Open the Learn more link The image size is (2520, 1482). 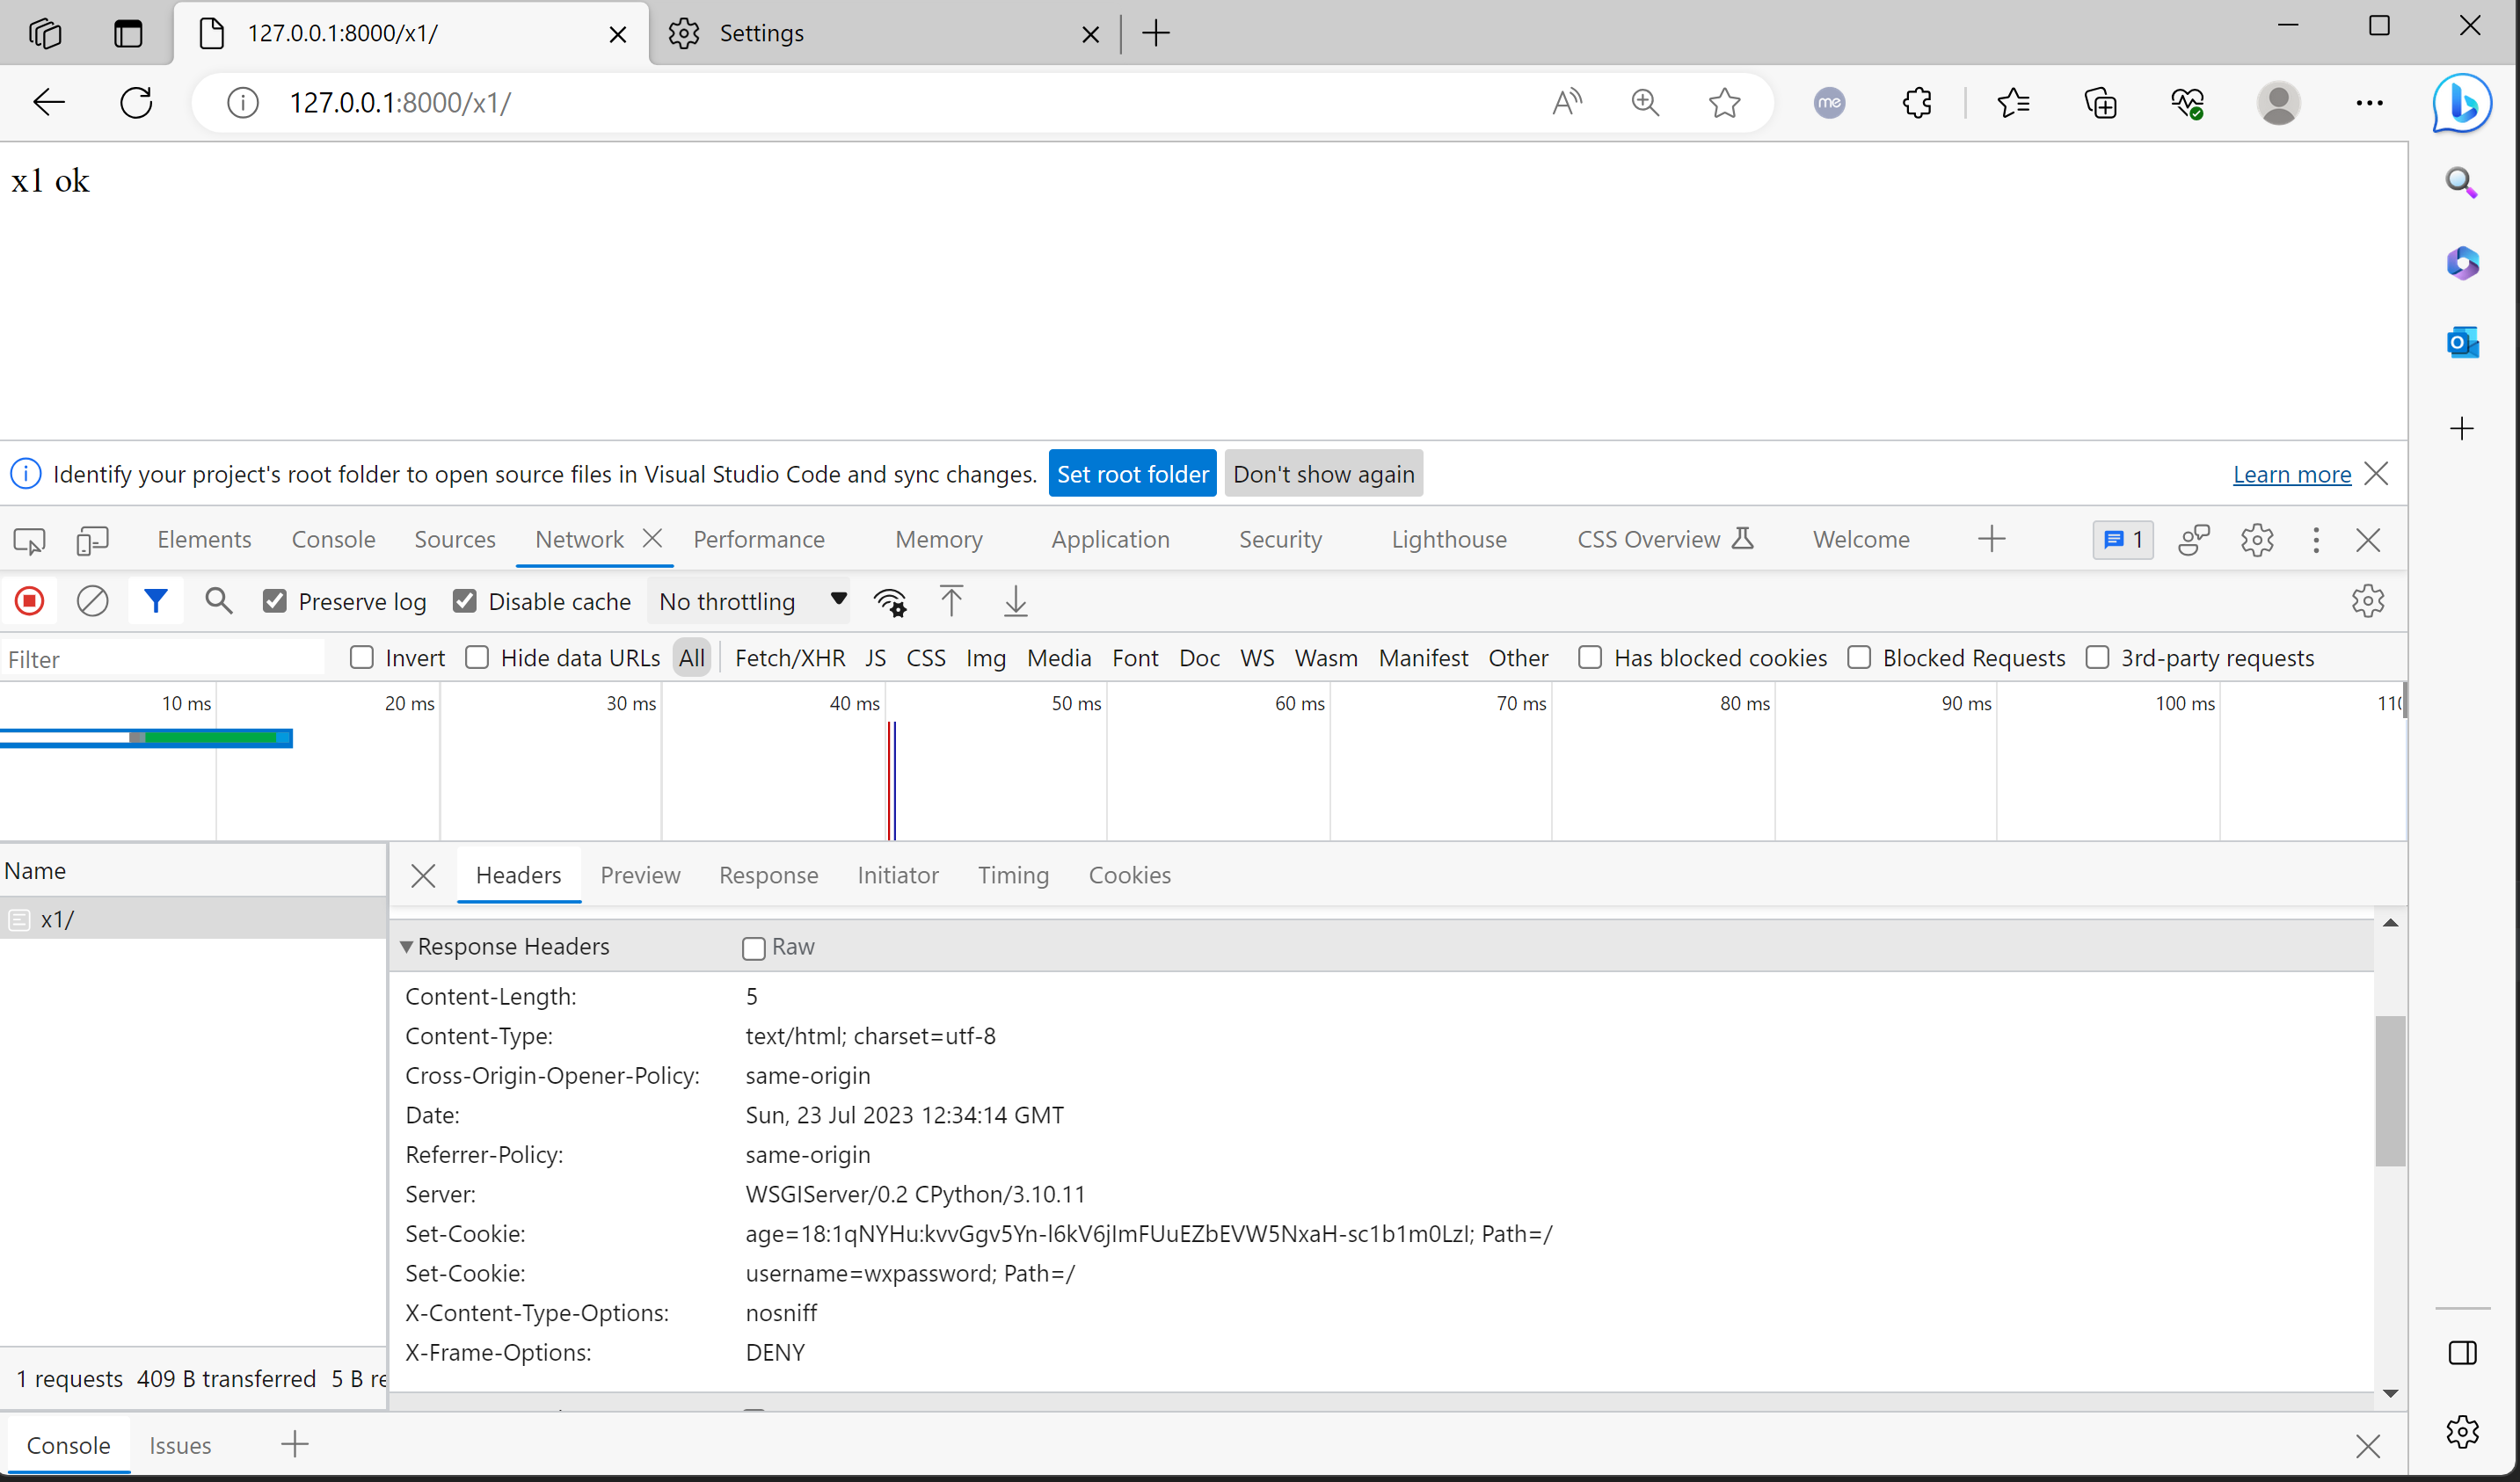[x=2291, y=474]
